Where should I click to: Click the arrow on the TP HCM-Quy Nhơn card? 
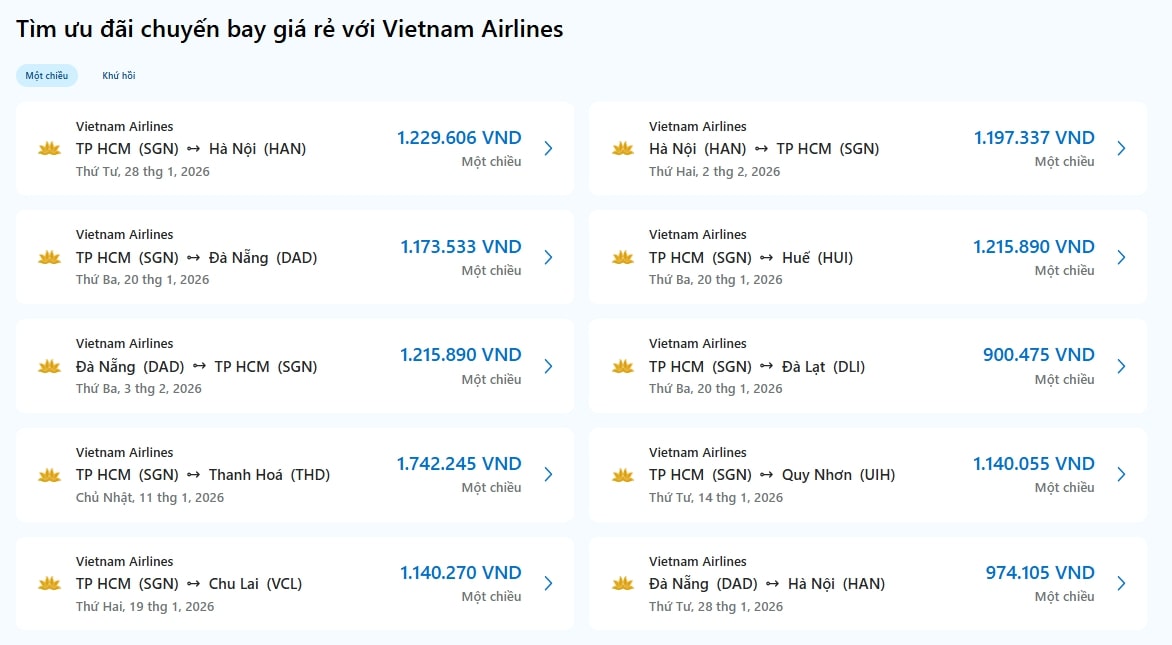(1121, 475)
